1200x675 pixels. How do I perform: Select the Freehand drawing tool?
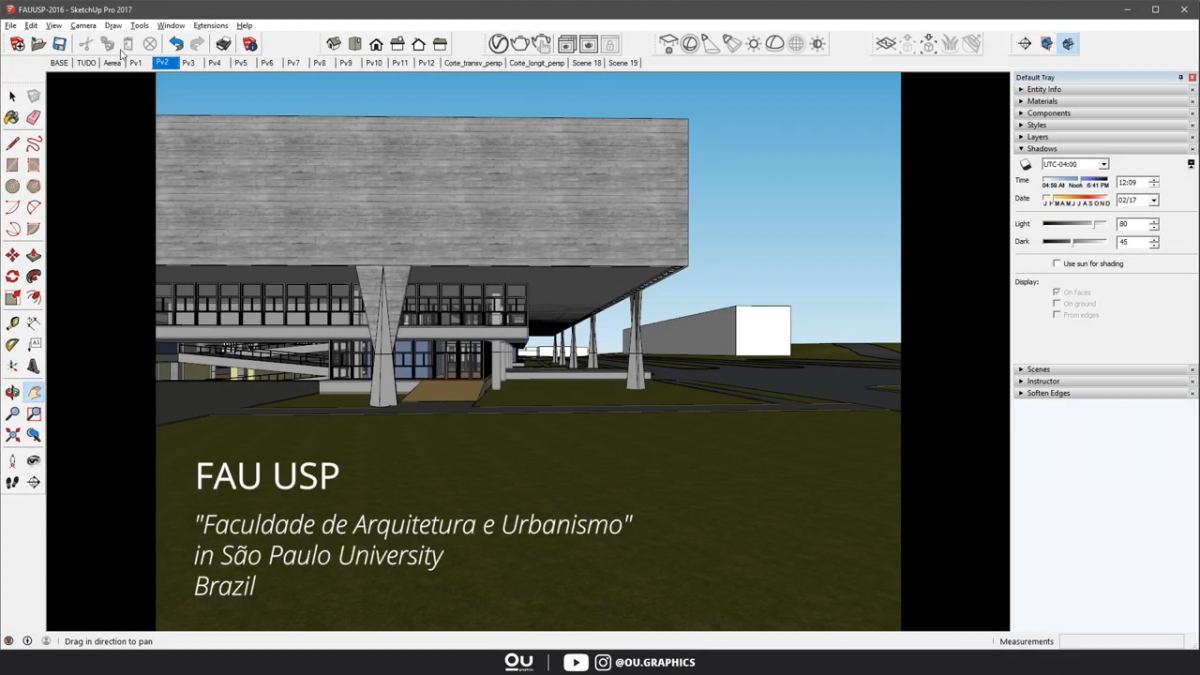[34, 144]
